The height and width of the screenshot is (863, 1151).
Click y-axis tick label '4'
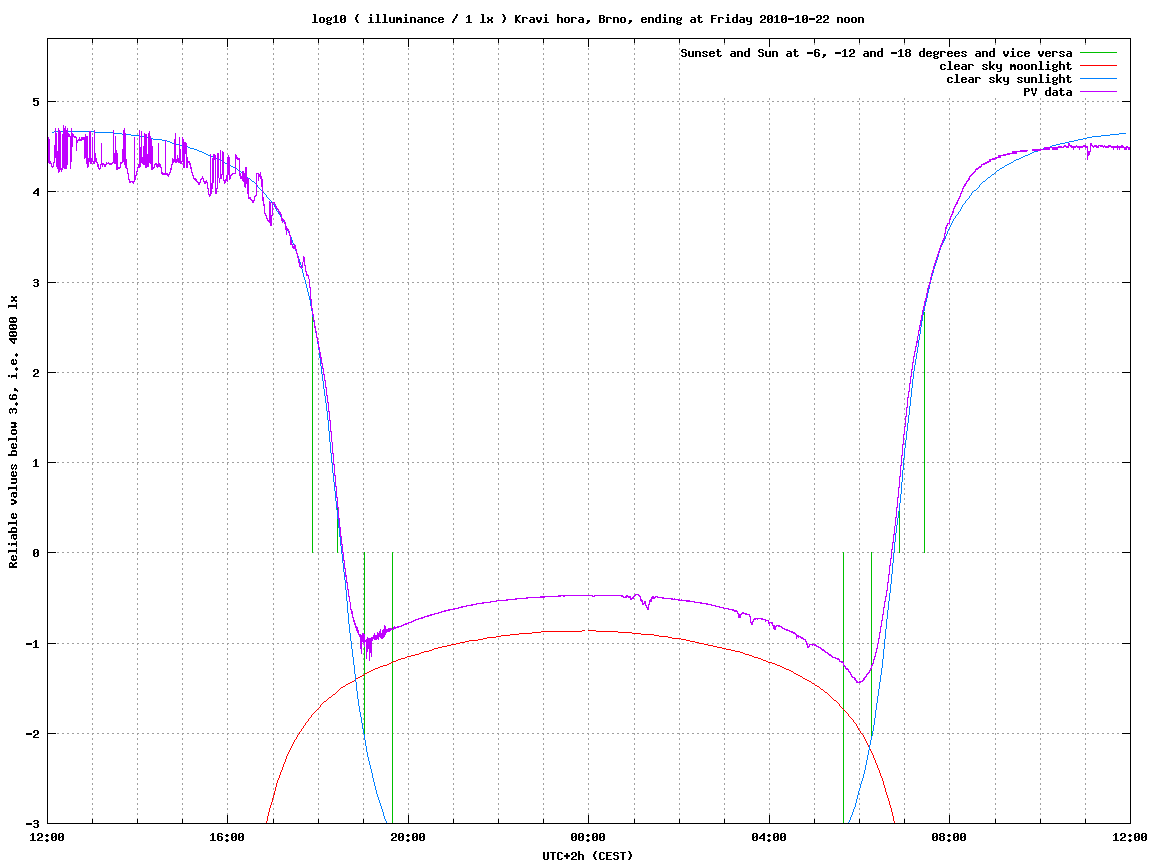[35, 192]
